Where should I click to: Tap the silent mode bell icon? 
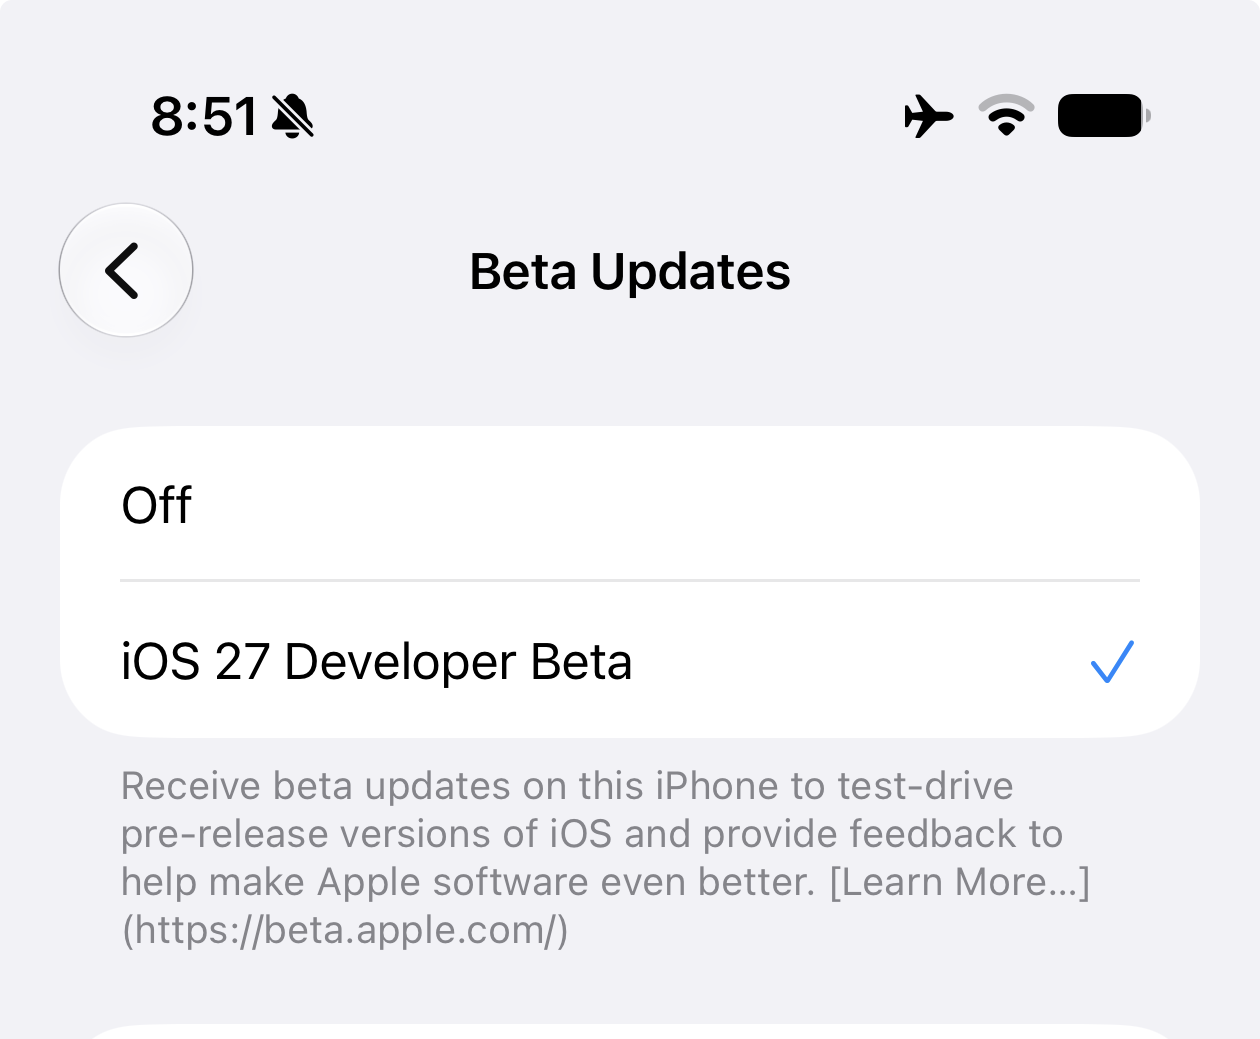pyautogui.click(x=293, y=116)
